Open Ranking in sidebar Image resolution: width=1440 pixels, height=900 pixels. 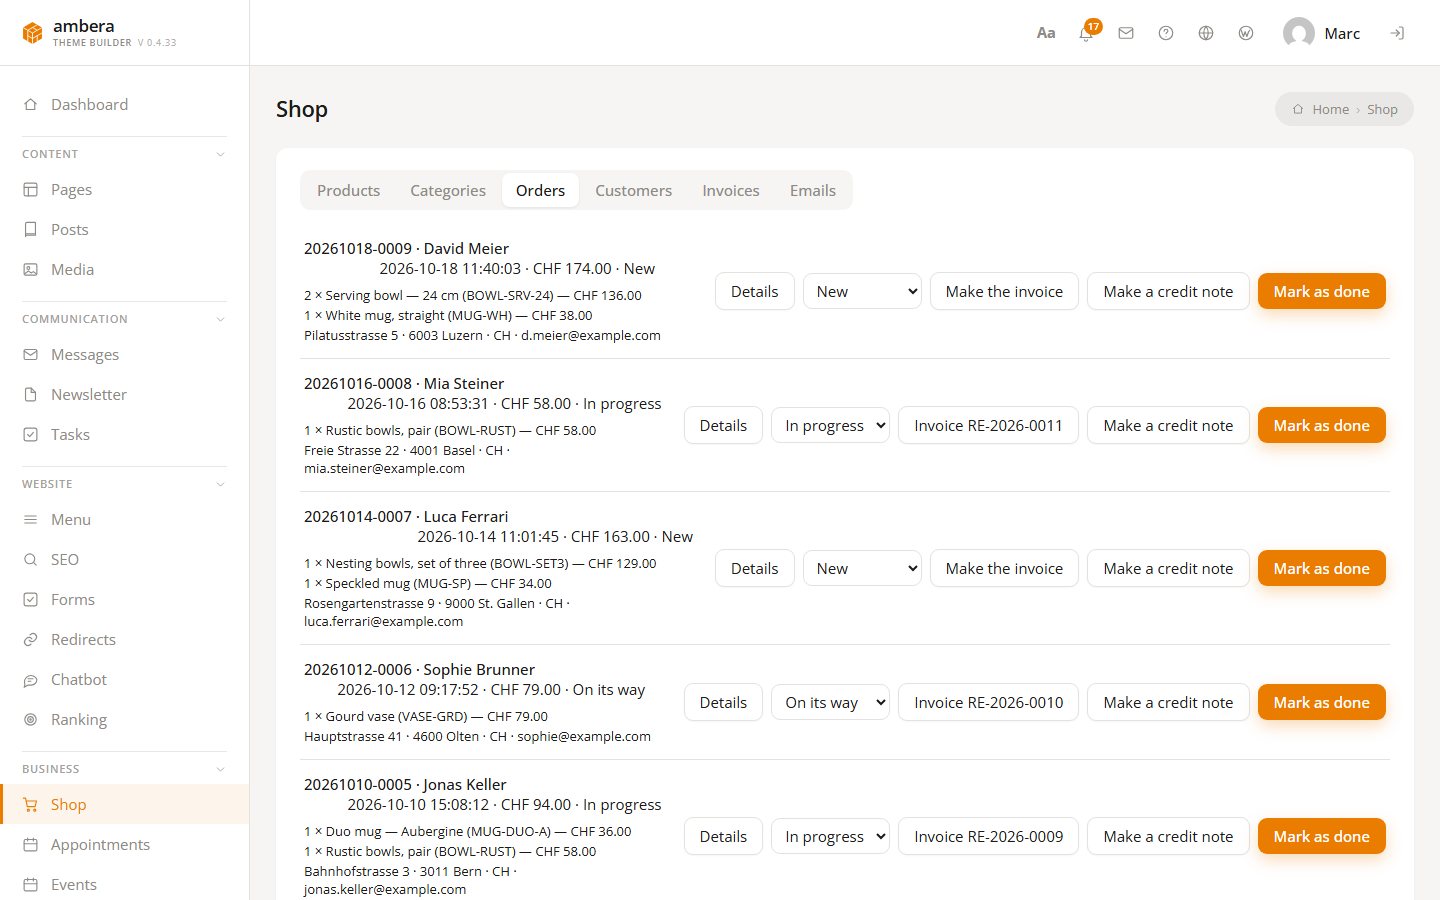[124, 719]
